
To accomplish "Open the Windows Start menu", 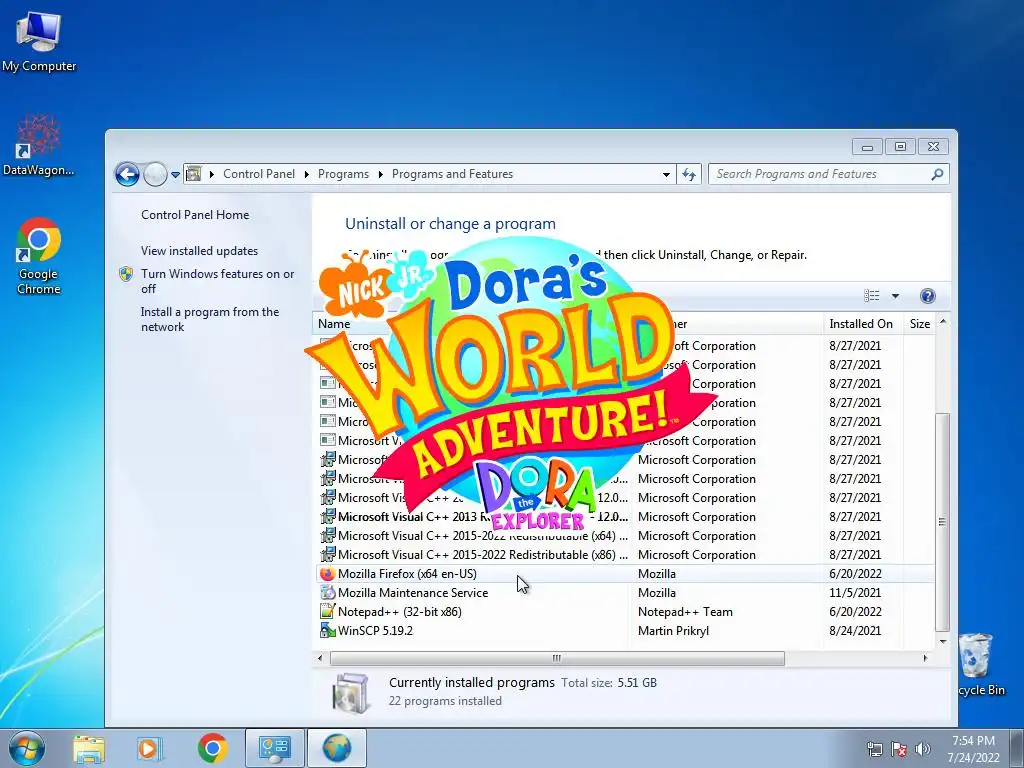I will [26, 748].
